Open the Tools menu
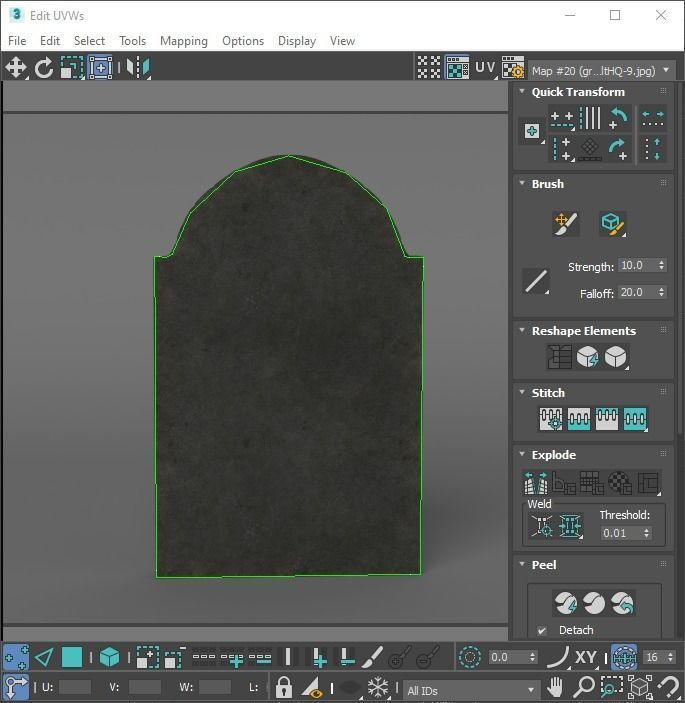 [132, 41]
